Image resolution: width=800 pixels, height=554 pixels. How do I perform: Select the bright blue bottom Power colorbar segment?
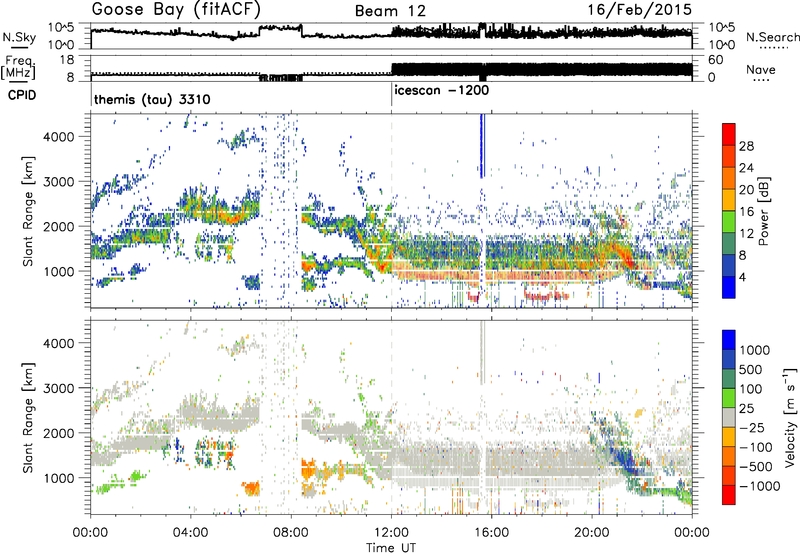(729, 288)
